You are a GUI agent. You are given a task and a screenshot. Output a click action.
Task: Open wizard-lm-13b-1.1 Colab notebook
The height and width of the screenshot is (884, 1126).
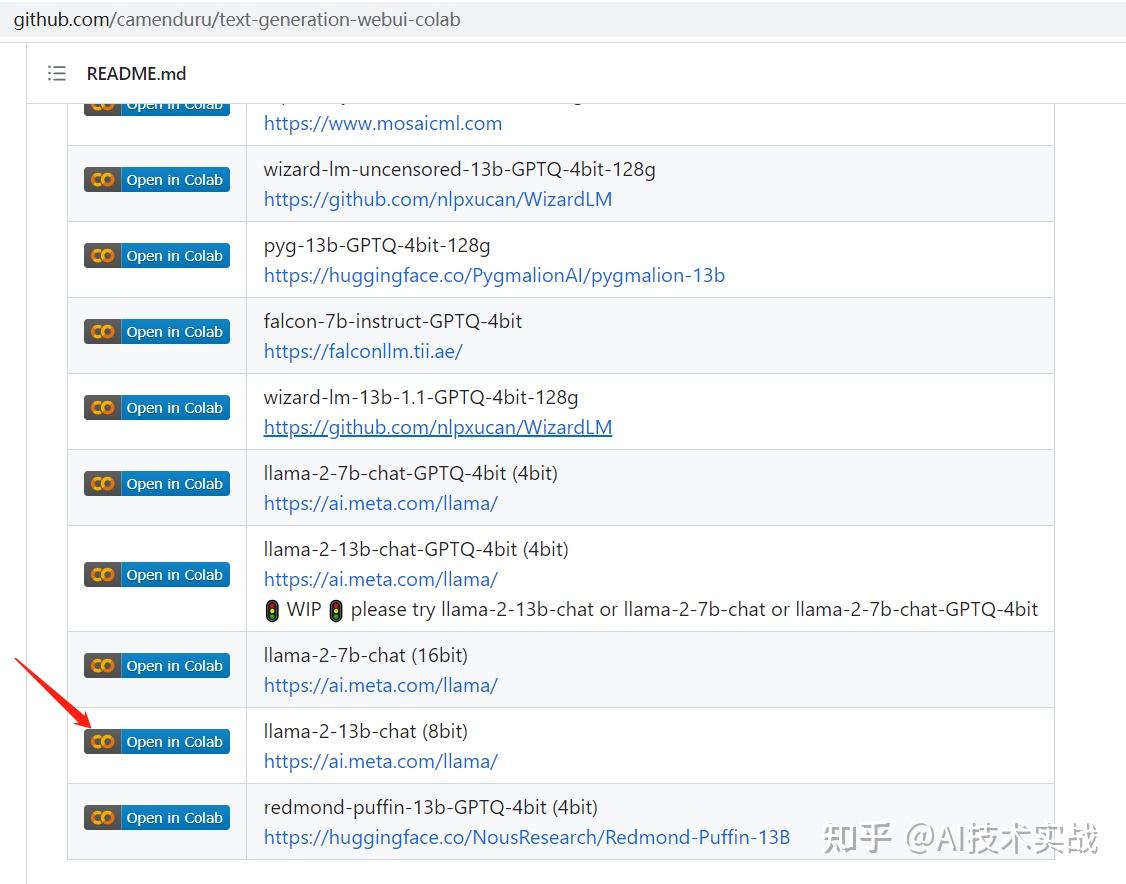[157, 407]
